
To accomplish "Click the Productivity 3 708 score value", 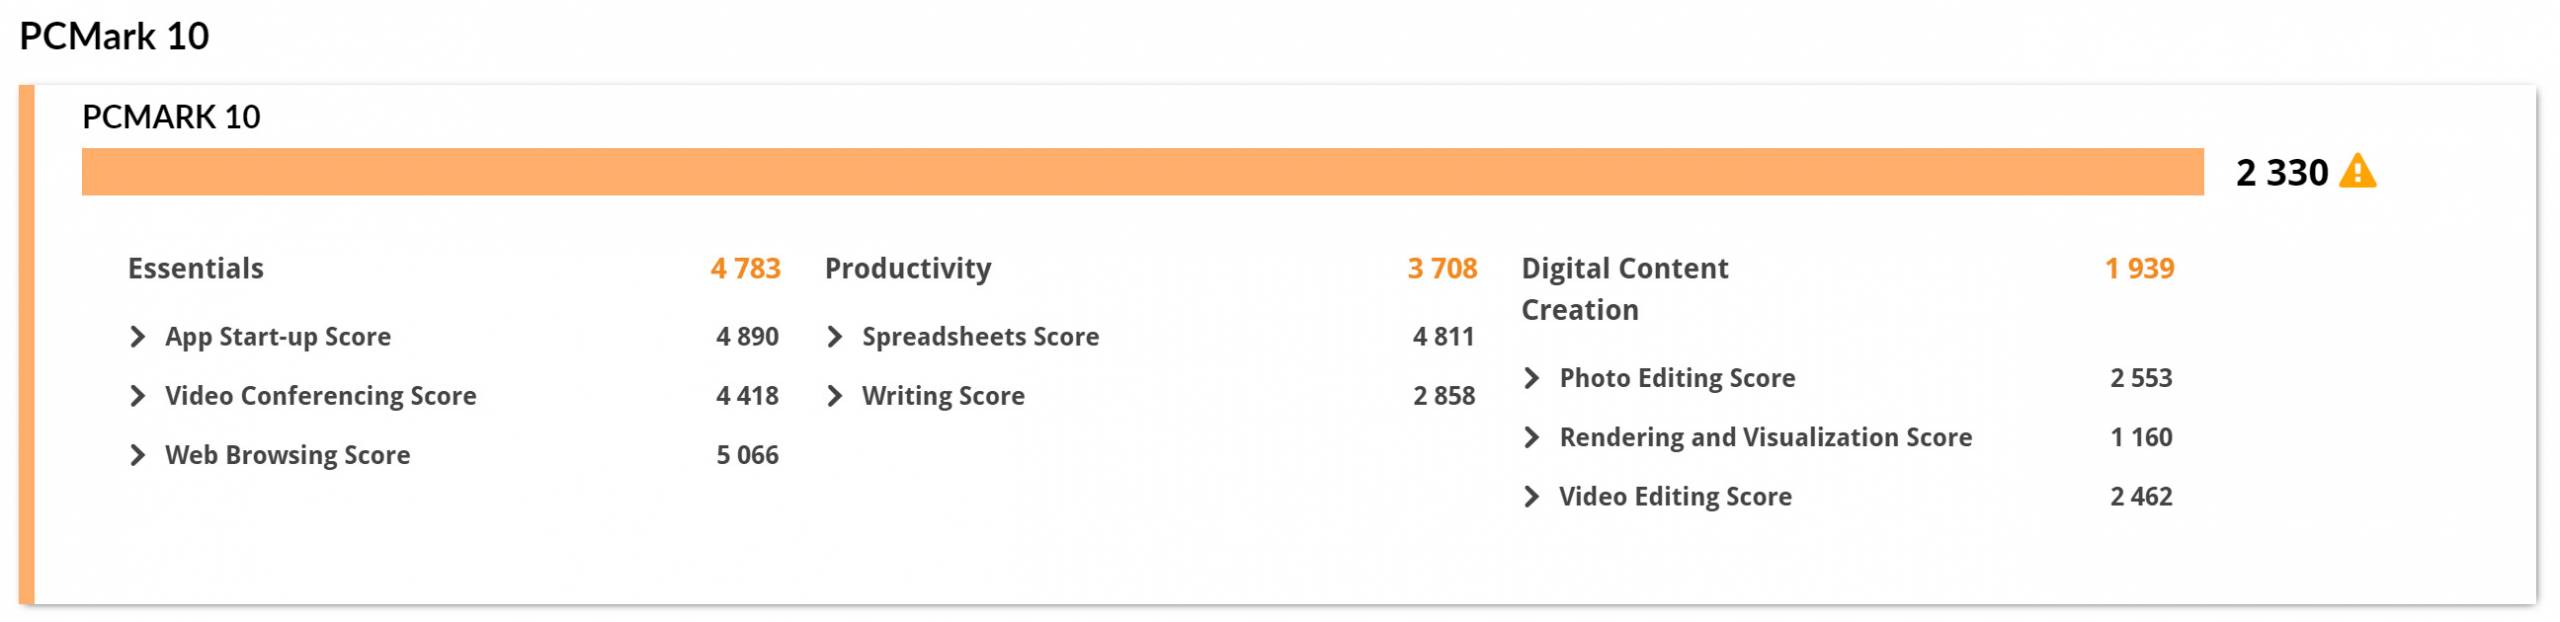I will point(1442,268).
